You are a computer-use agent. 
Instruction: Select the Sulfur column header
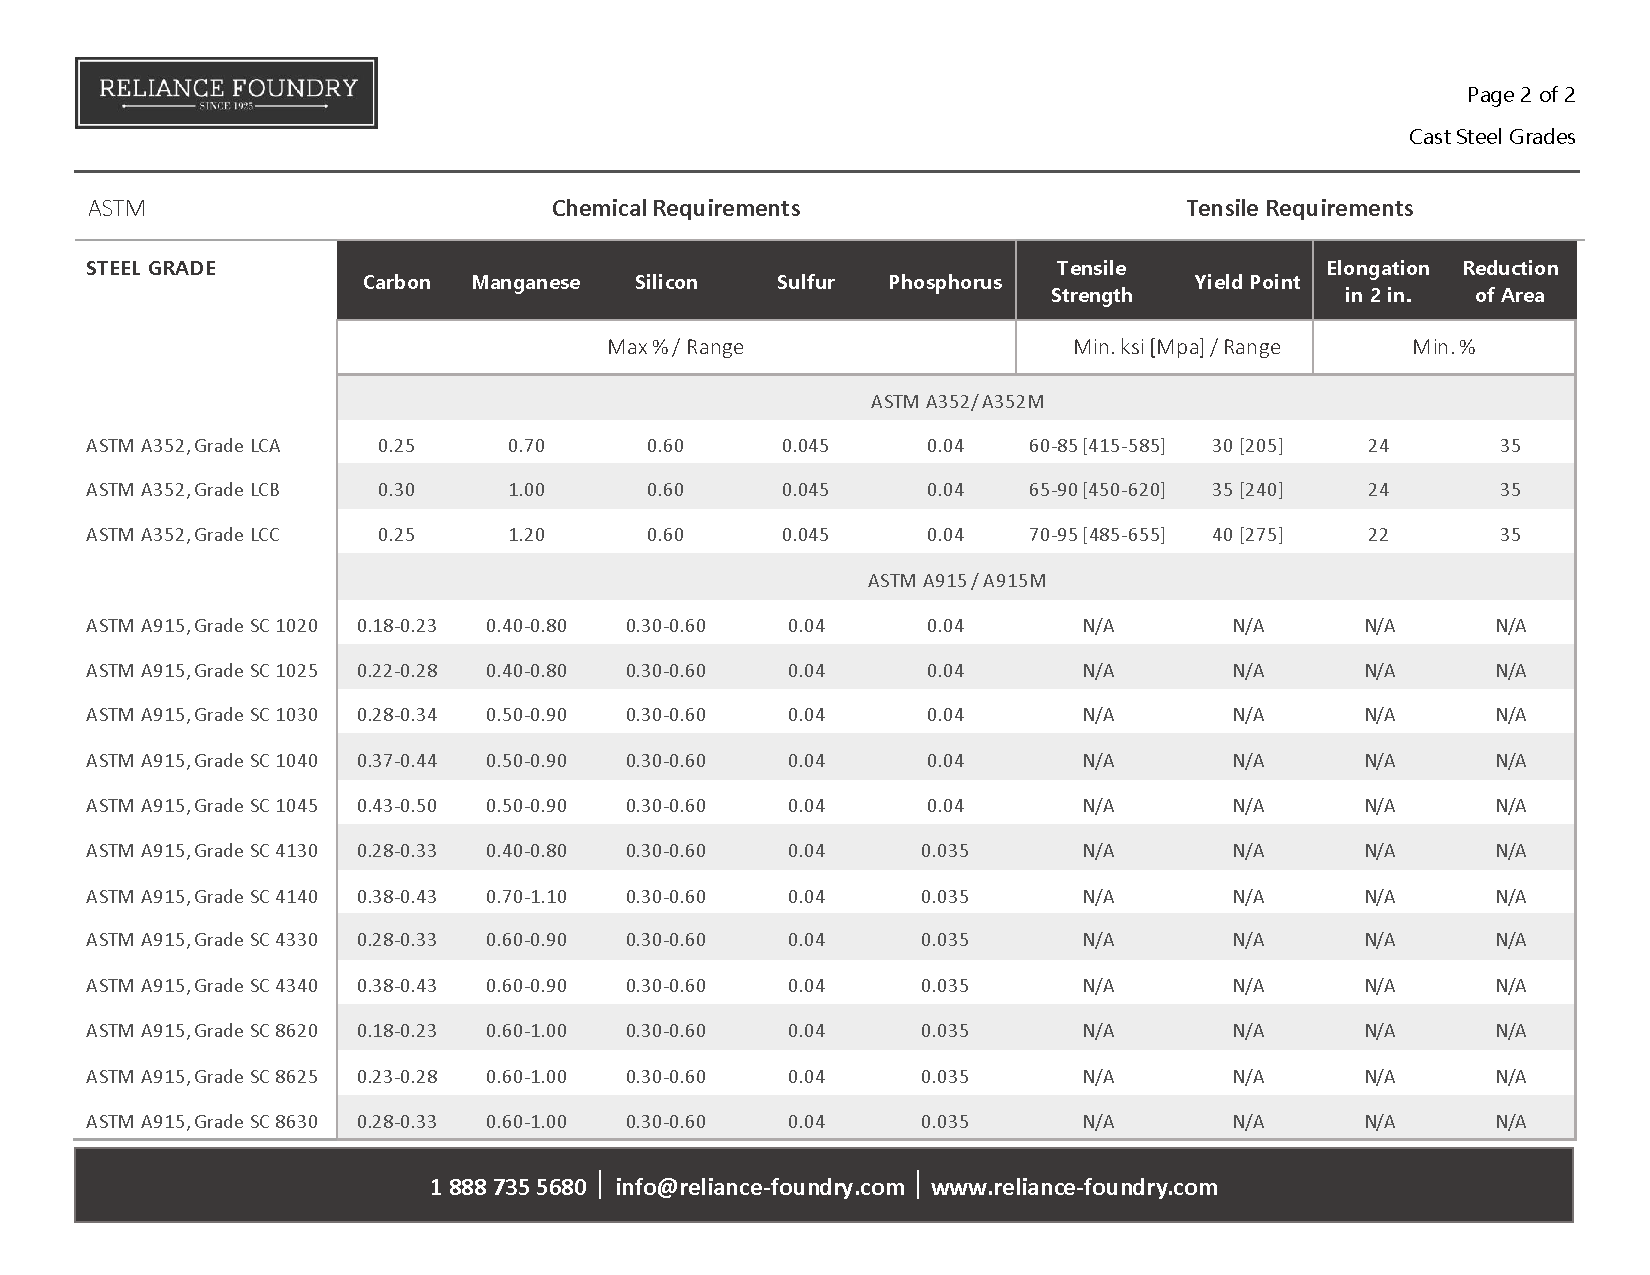tap(806, 282)
